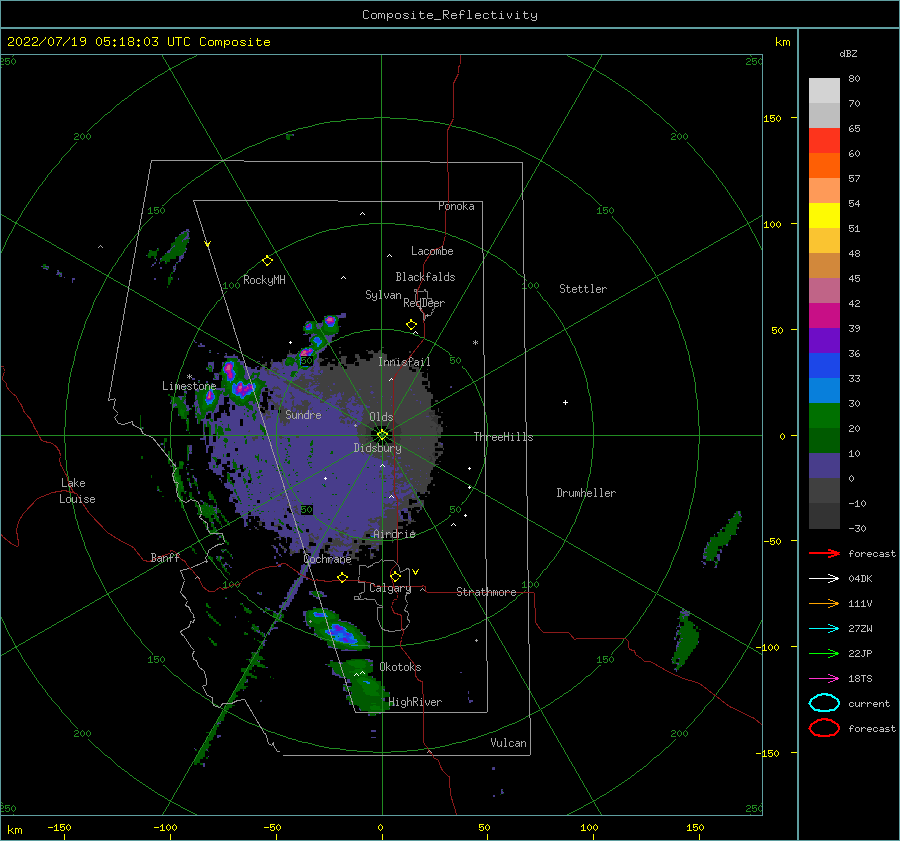
Task: Pick the 42 dBZ magenta swatch
Action: 824,316
